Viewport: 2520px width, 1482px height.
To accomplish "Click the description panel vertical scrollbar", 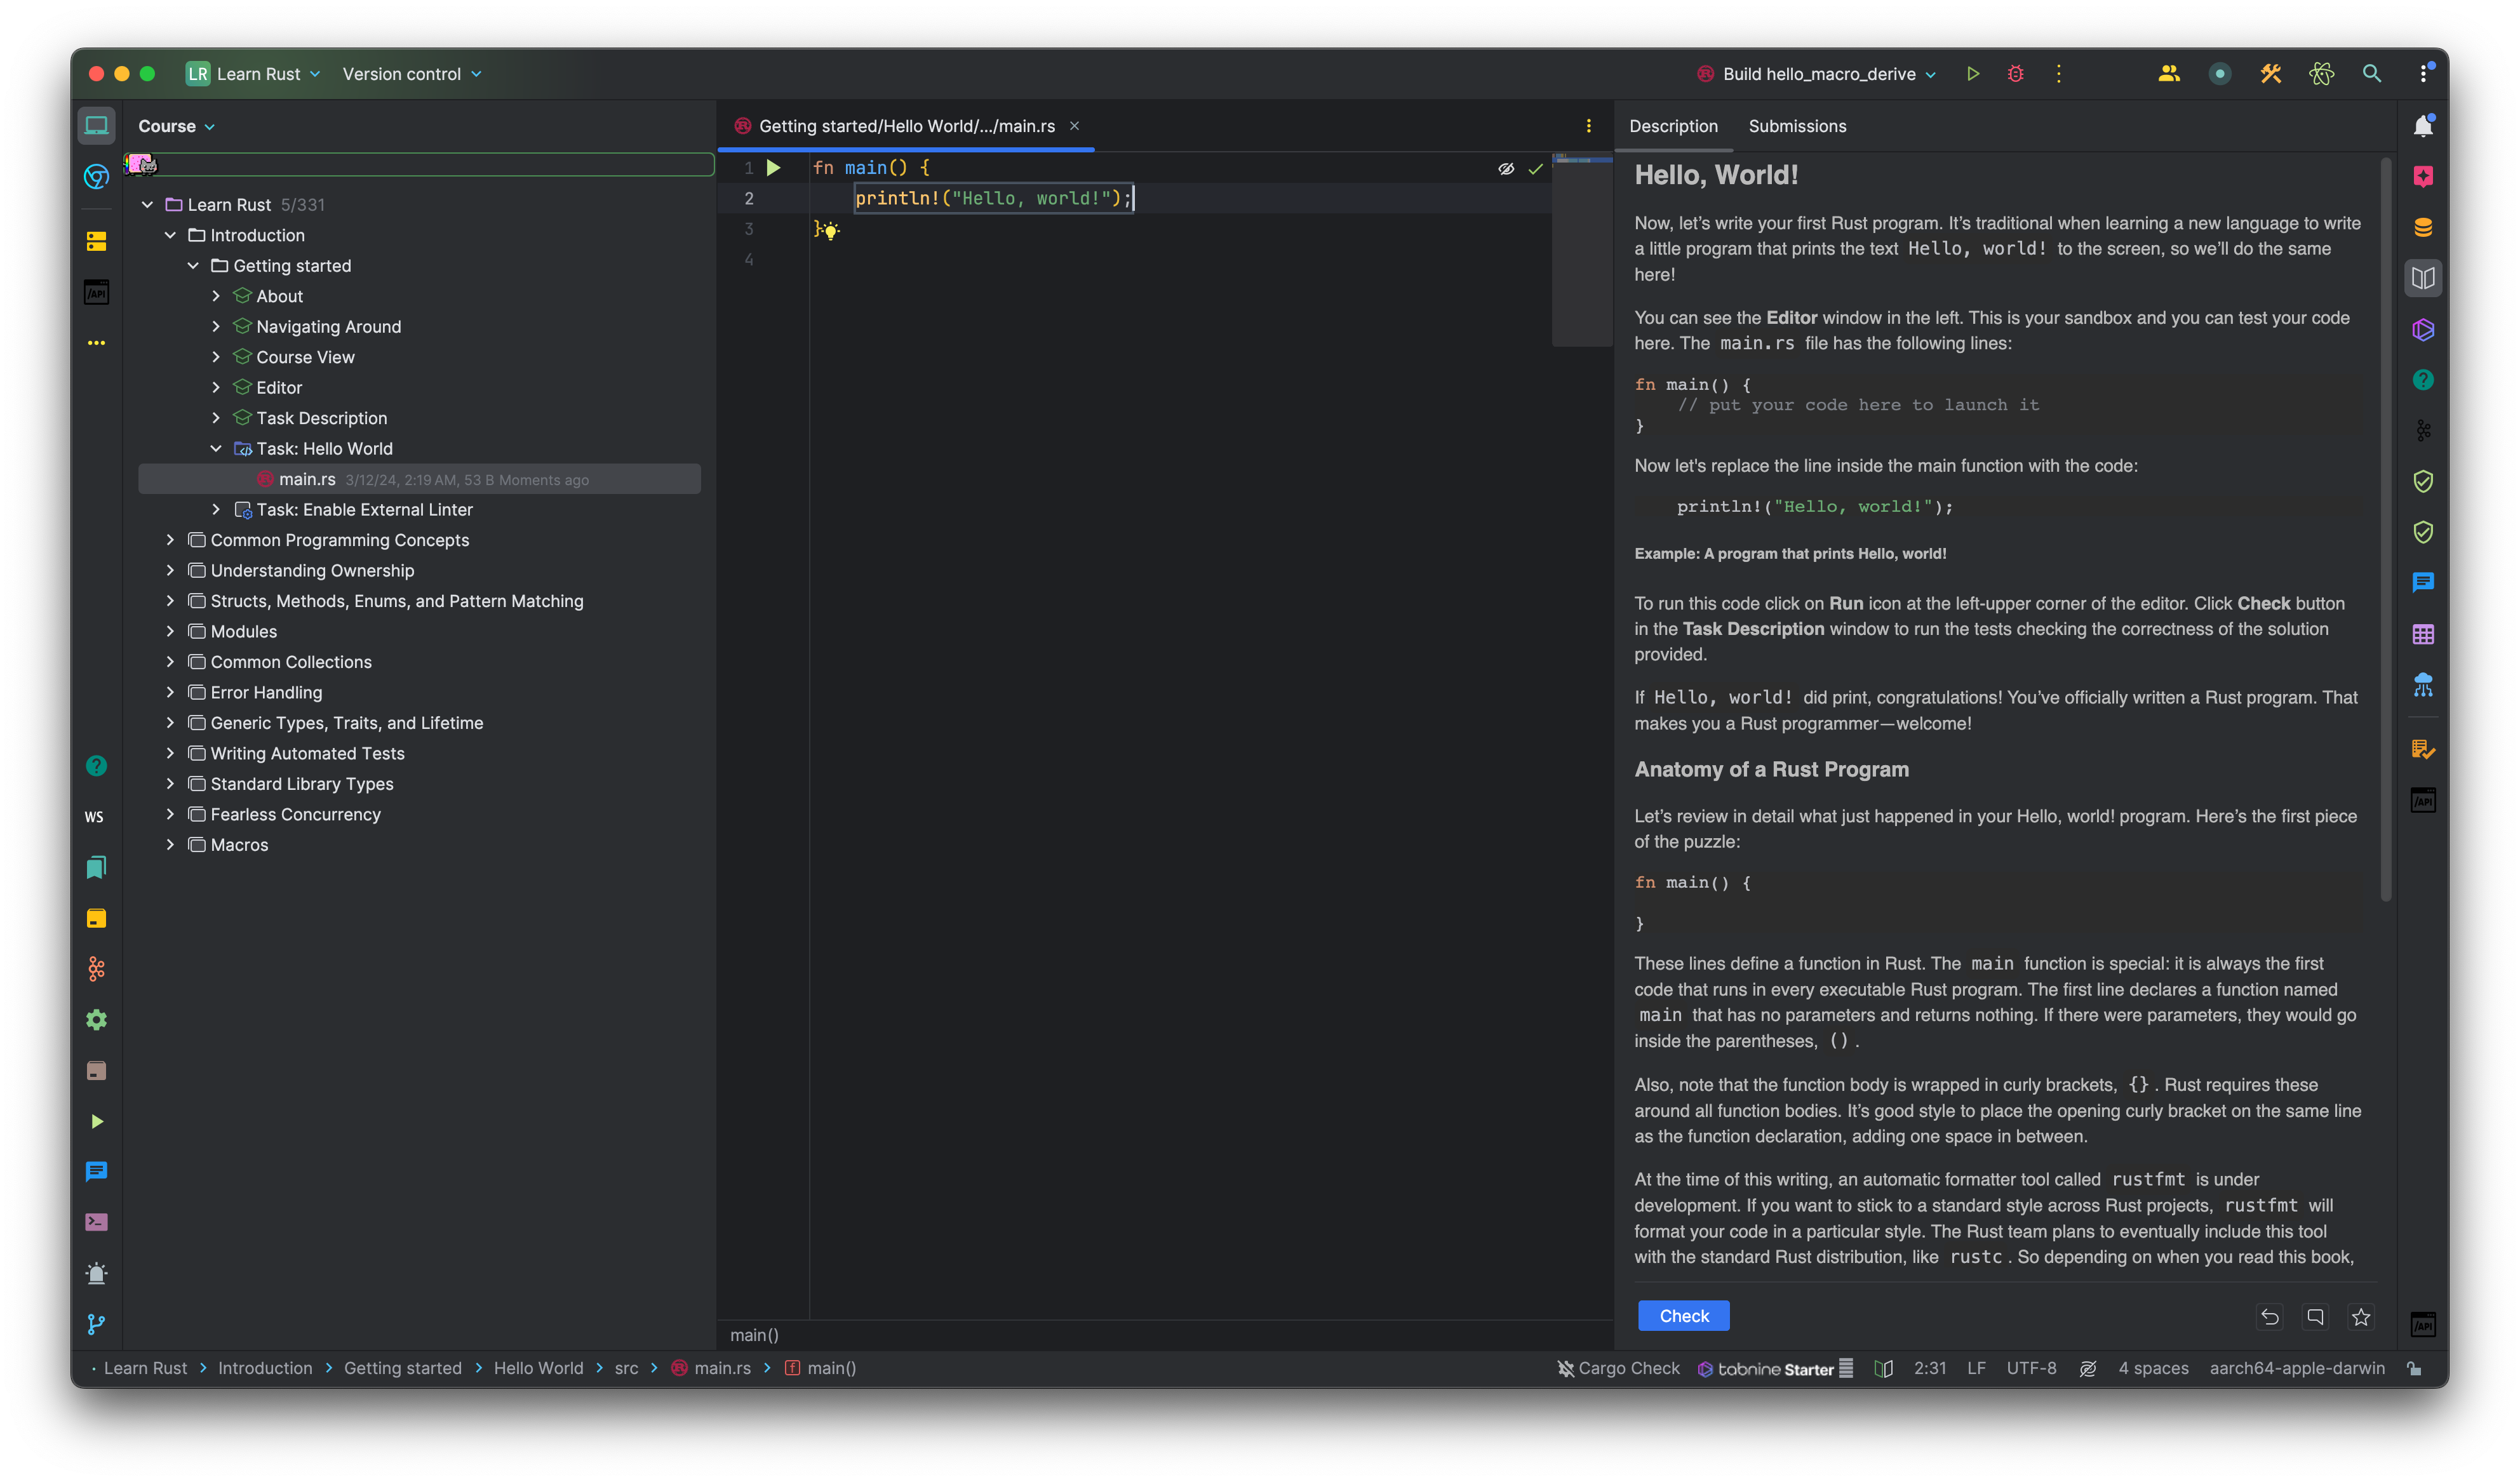I will 2385,530.
